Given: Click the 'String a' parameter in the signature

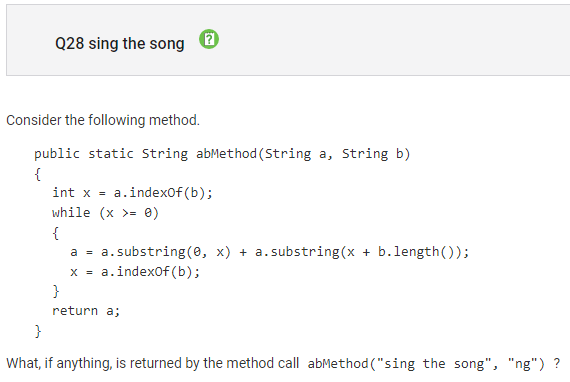Looking at the screenshot, I should pos(296,154).
